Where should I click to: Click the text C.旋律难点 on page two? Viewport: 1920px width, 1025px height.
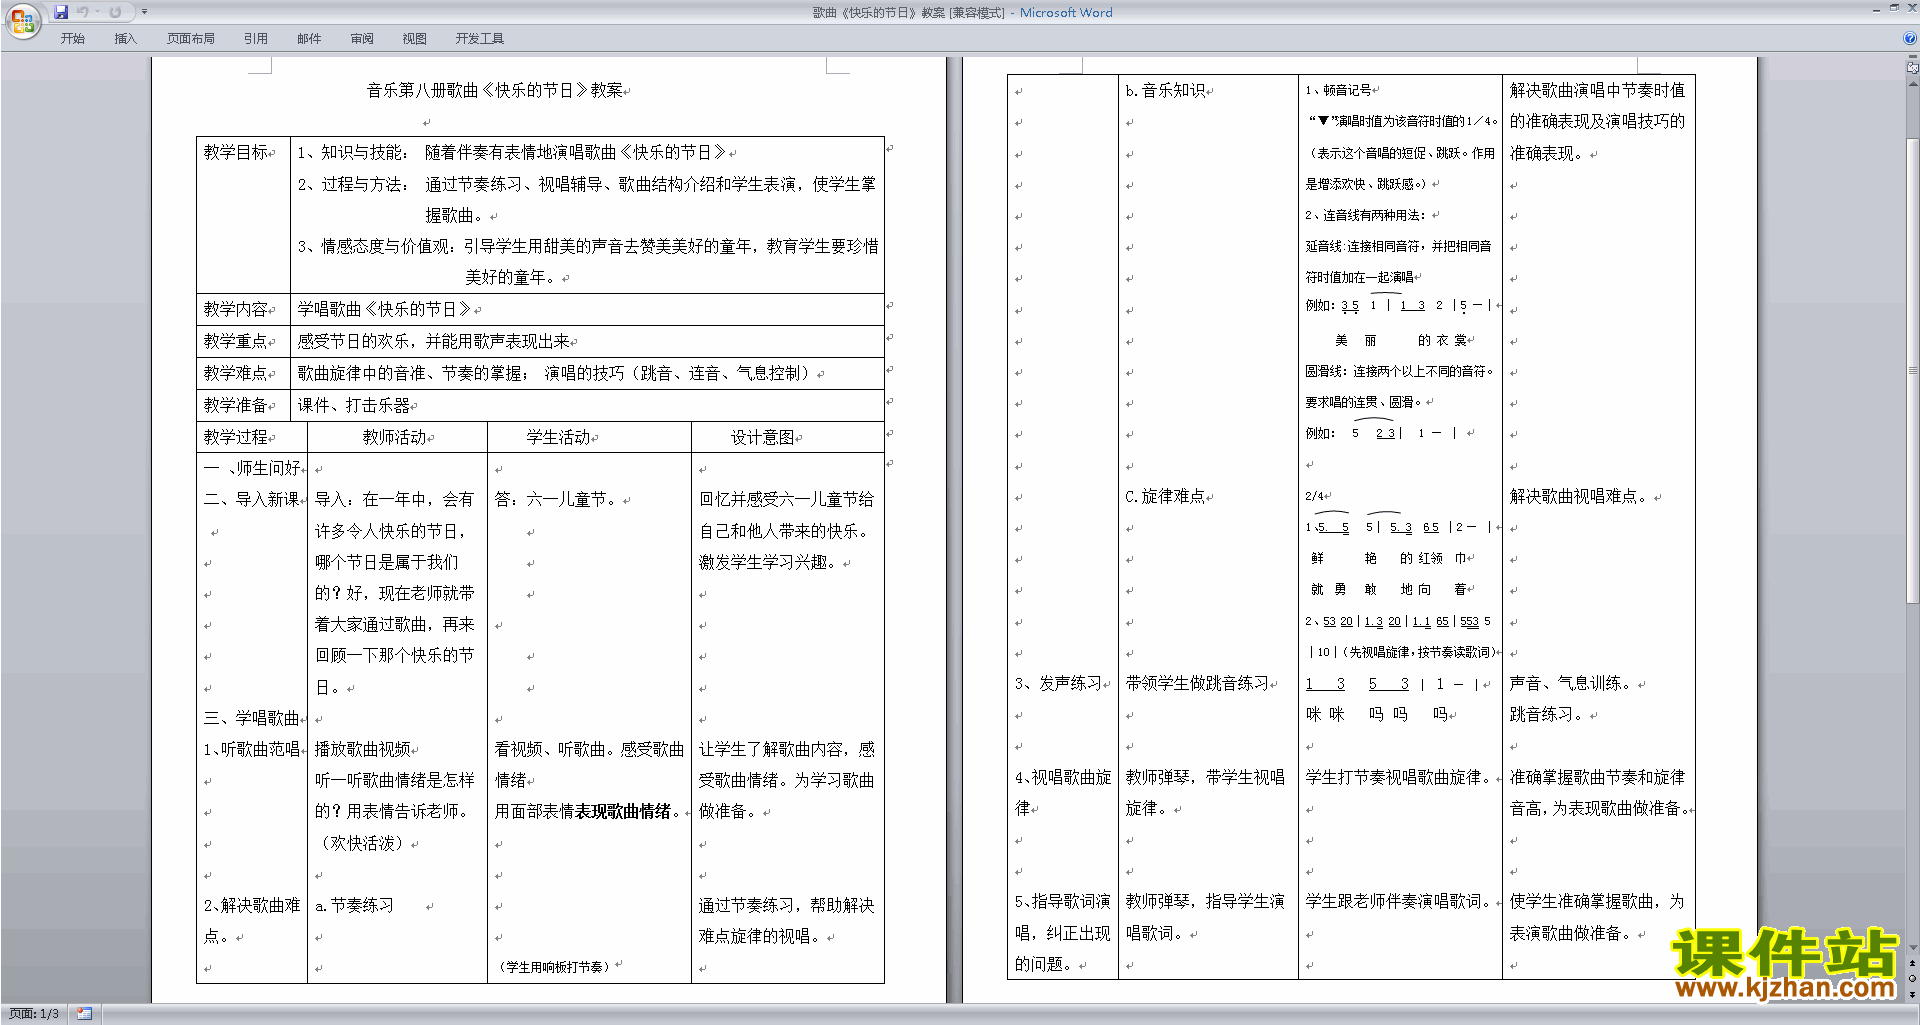[x=1166, y=496]
